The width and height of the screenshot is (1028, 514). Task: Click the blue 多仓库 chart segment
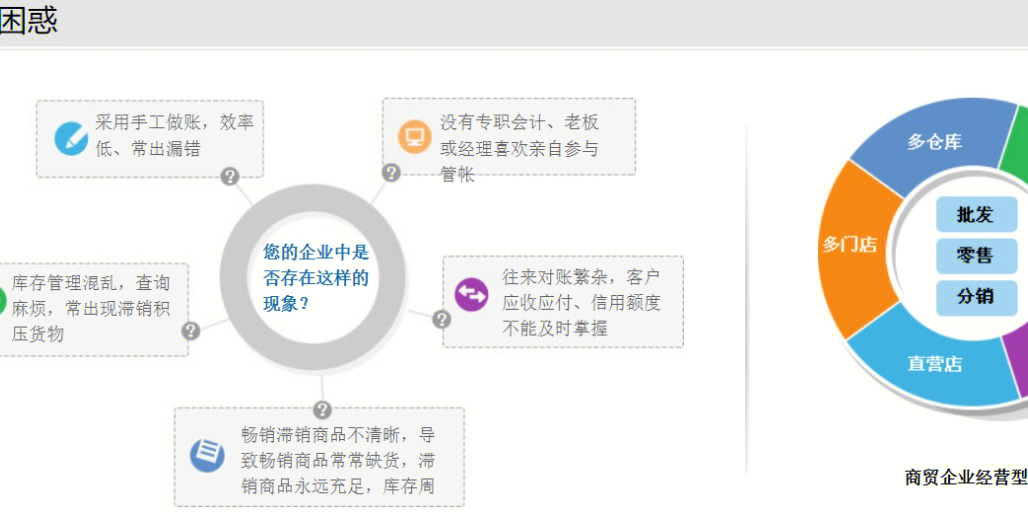934,143
